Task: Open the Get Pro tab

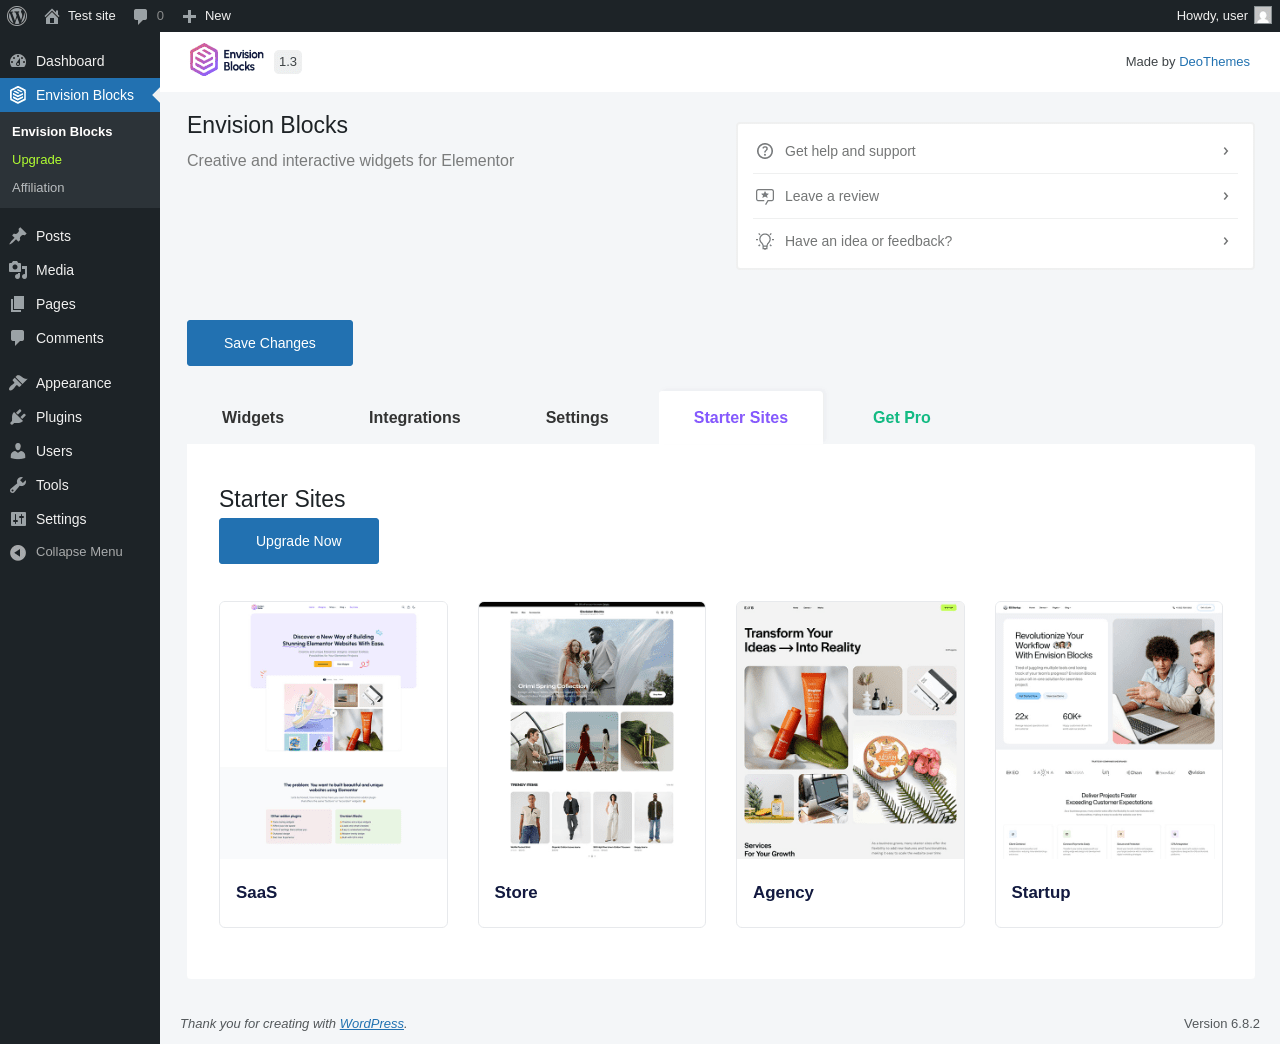Action: tap(902, 417)
